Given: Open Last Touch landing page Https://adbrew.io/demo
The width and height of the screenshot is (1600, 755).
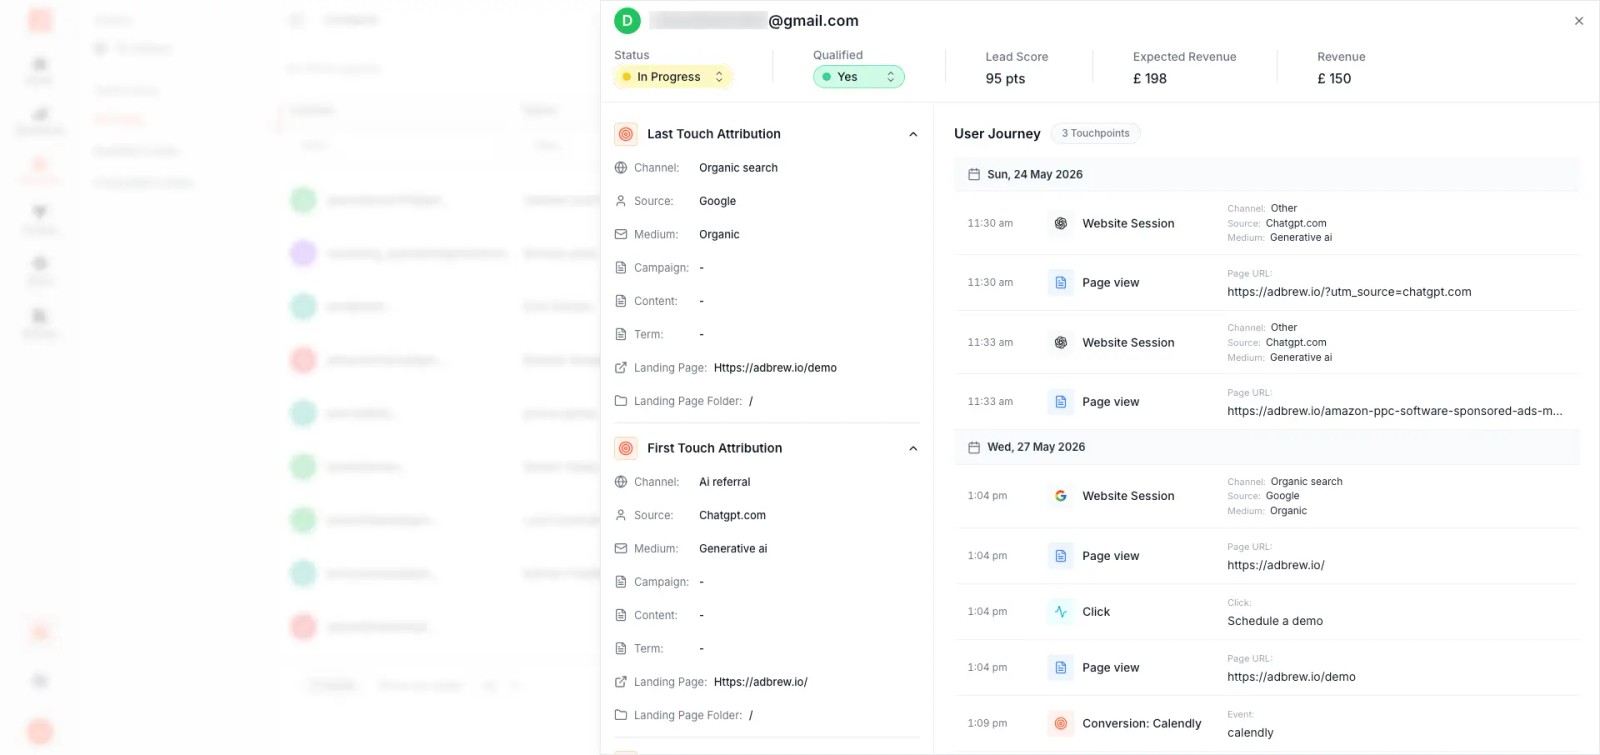Looking at the screenshot, I should 775,368.
